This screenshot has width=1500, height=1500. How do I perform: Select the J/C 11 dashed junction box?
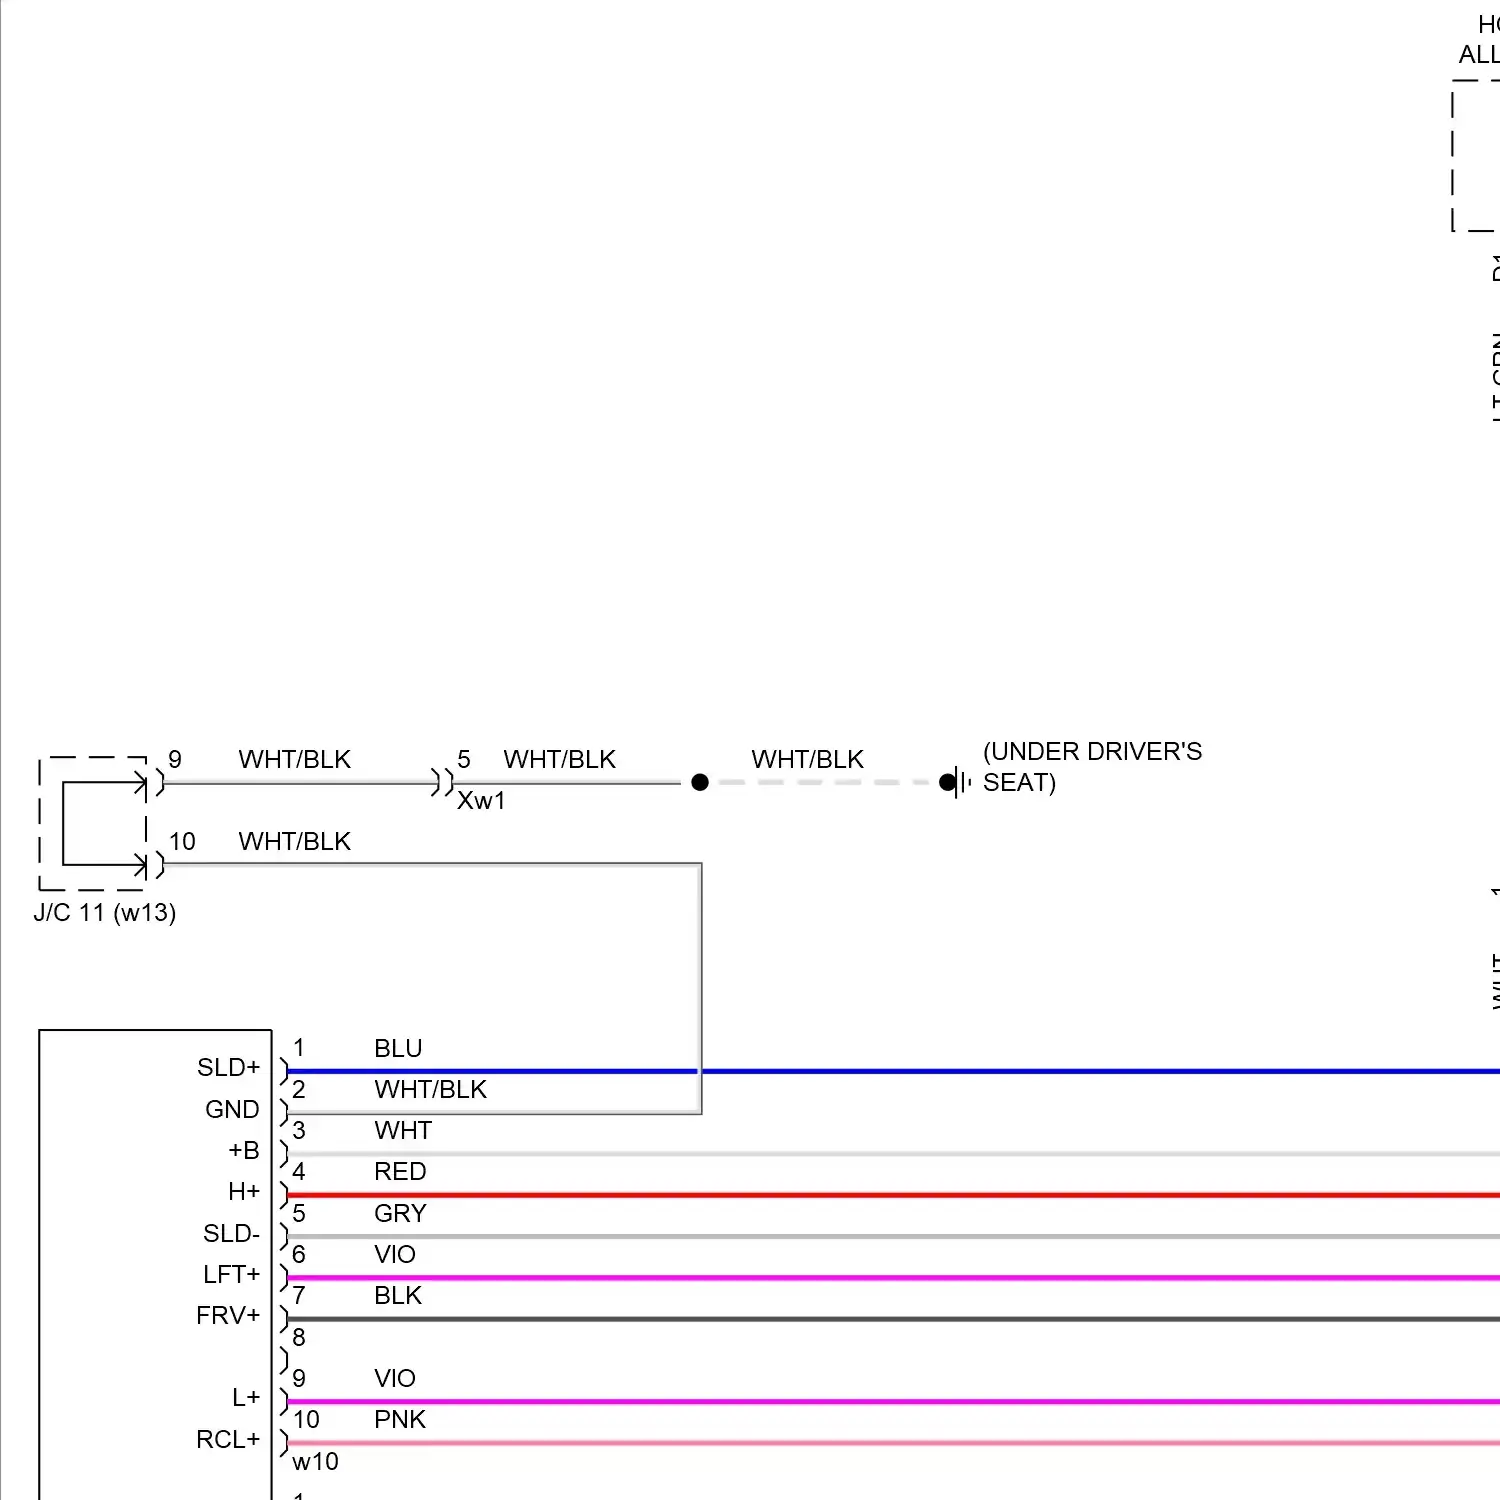(93, 823)
